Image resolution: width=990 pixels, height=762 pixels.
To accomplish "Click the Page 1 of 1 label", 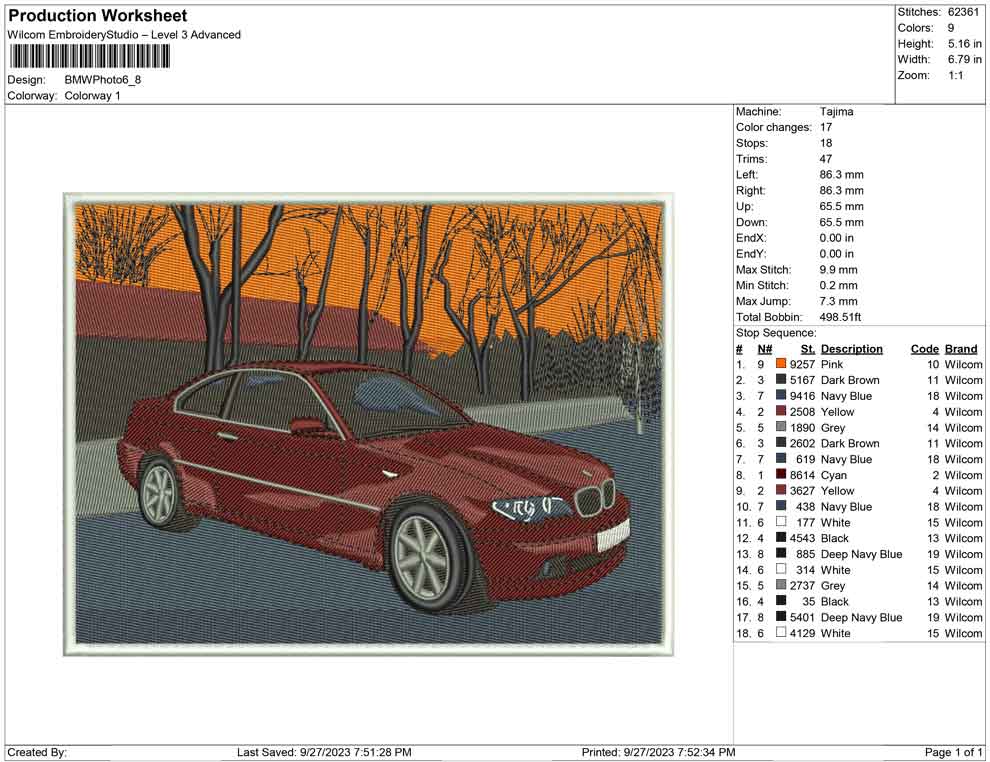I will click(x=953, y=752).
